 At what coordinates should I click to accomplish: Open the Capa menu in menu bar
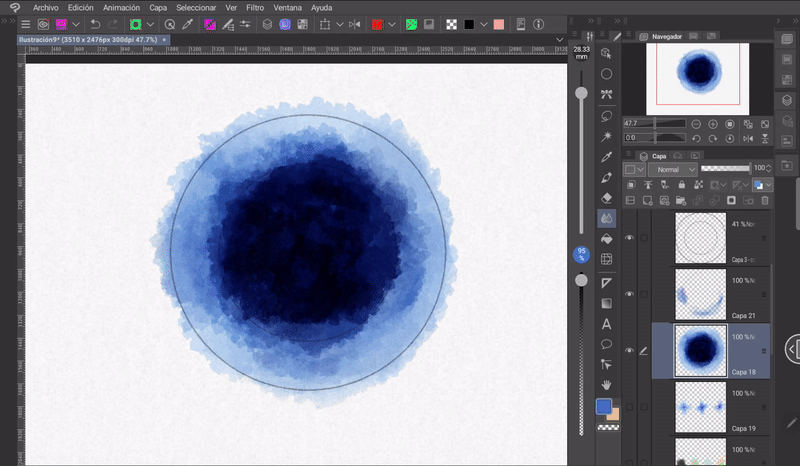point(158,7)
